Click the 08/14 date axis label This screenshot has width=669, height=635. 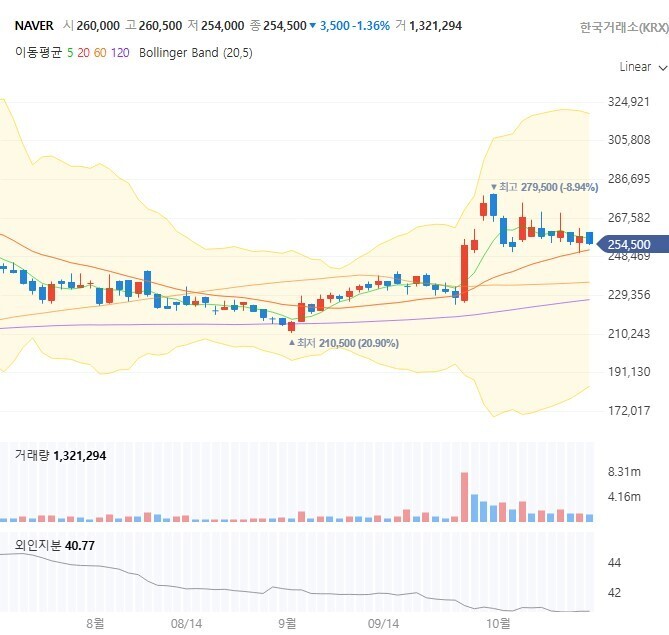coord(186,623)
